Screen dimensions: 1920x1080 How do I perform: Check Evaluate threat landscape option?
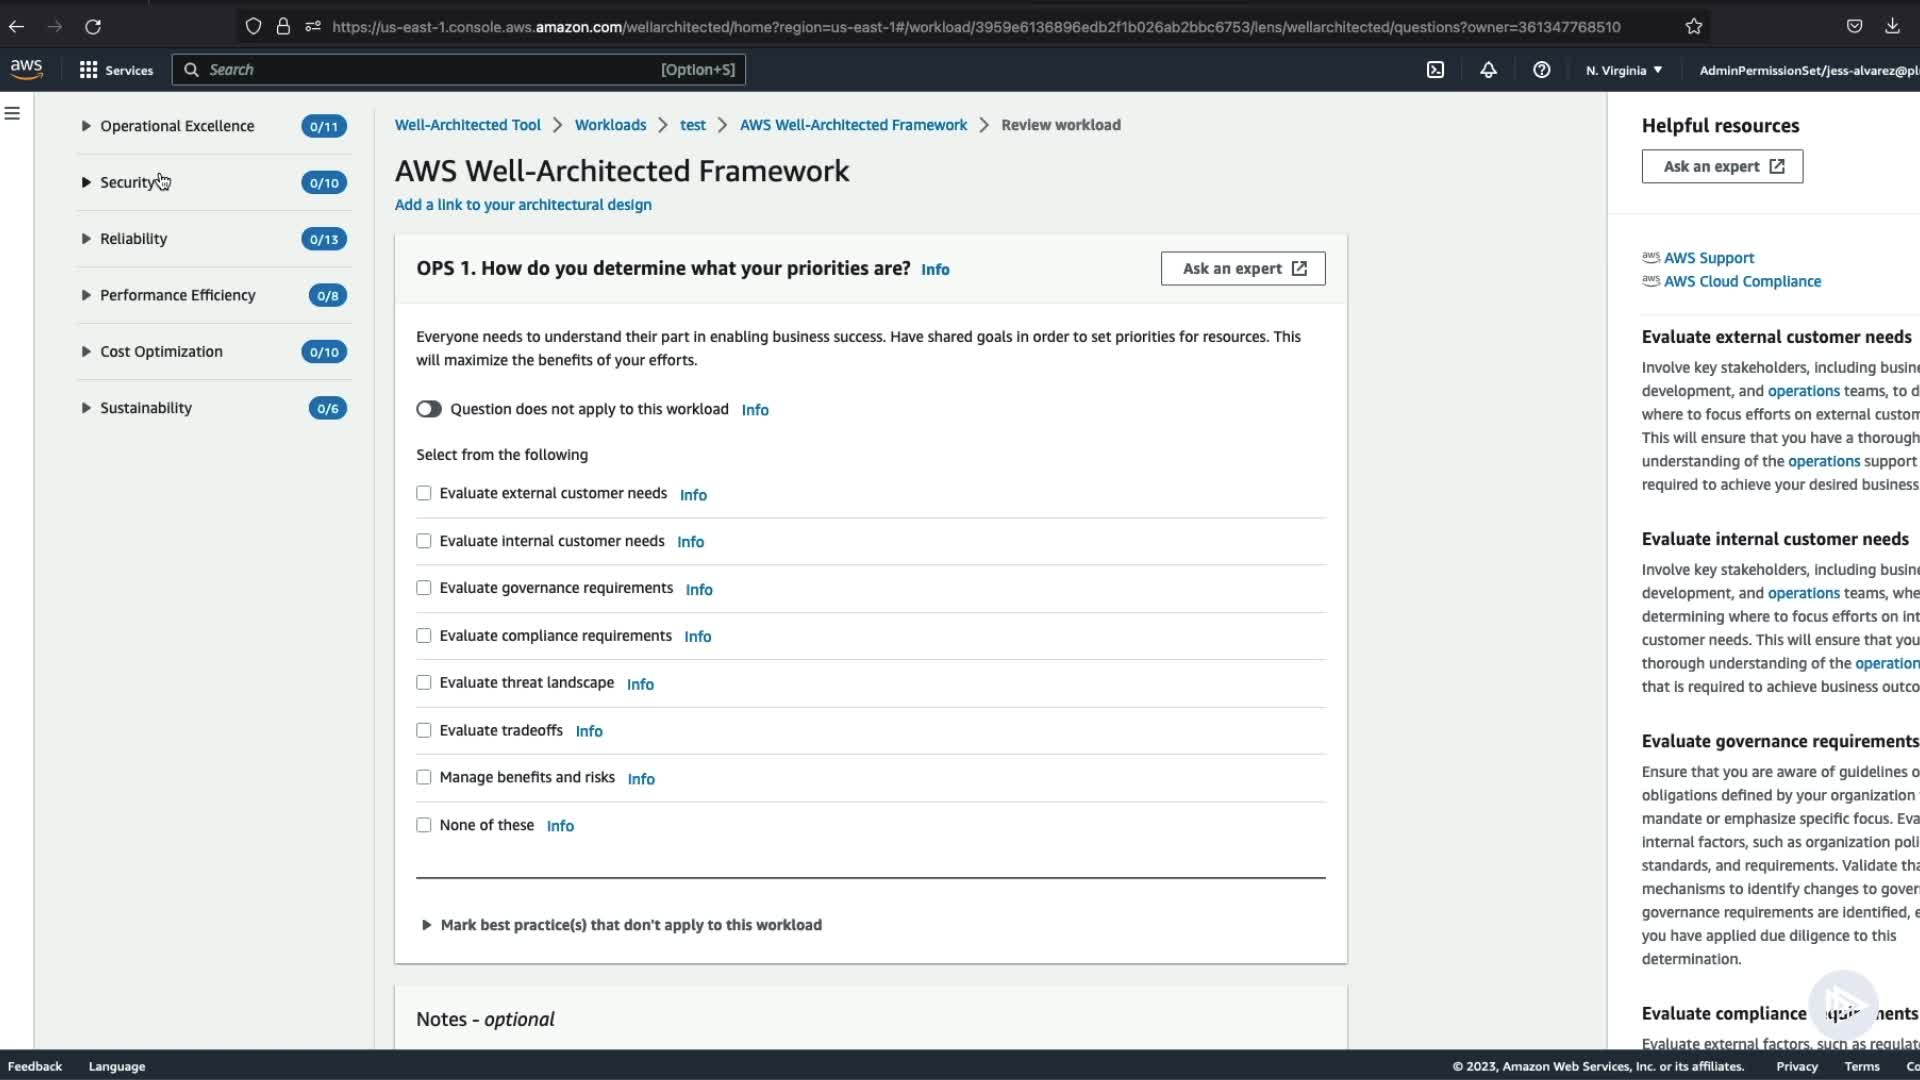click(424, 683)
